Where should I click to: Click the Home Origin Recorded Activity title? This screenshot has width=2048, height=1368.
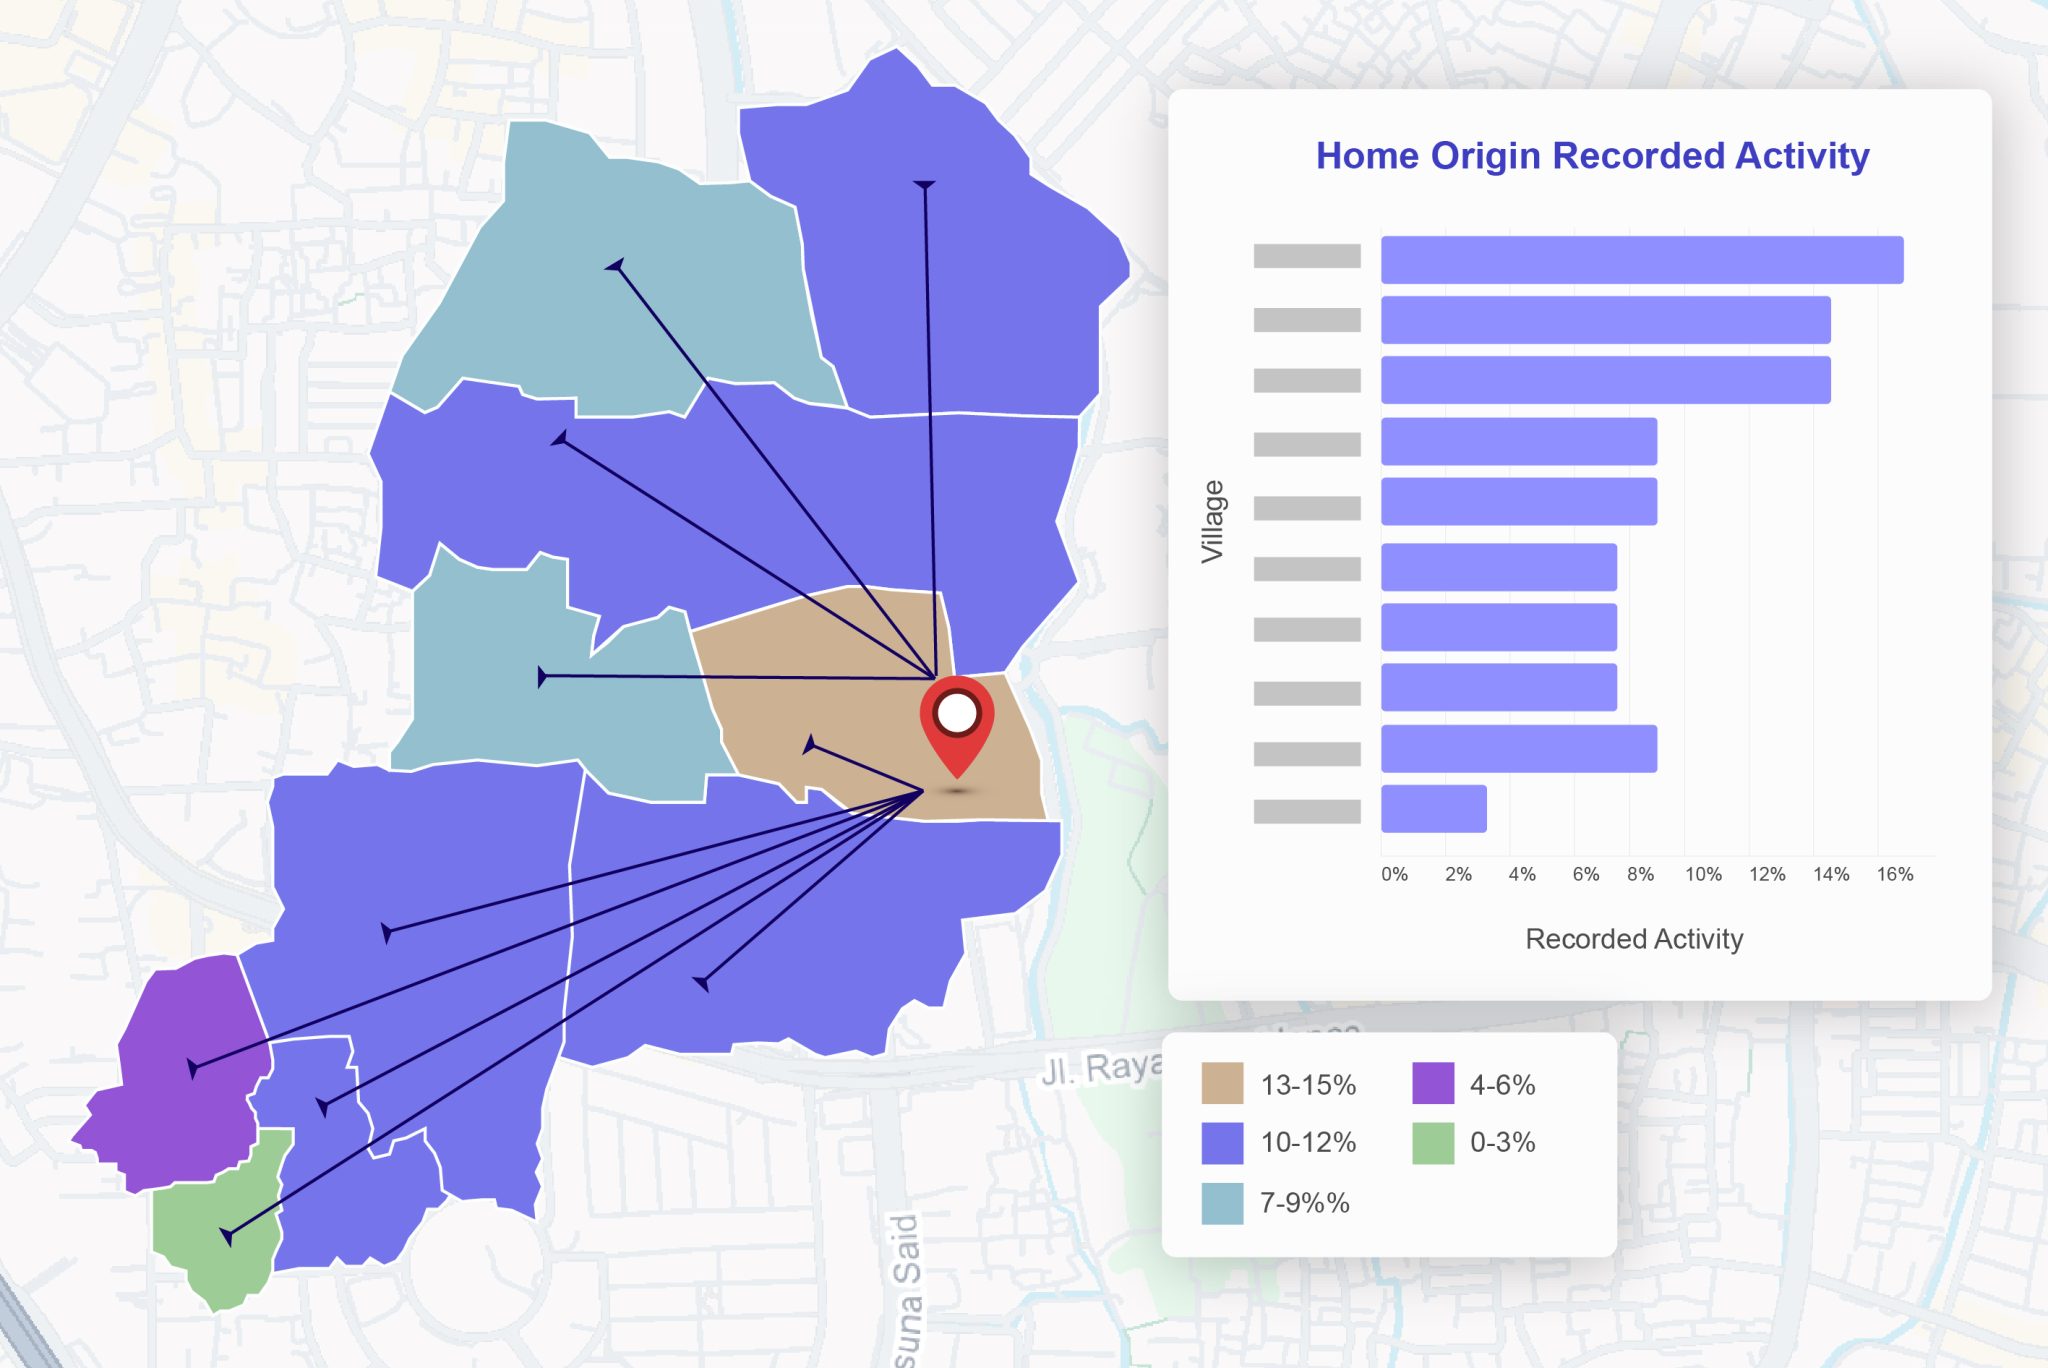pos(1592,156)
